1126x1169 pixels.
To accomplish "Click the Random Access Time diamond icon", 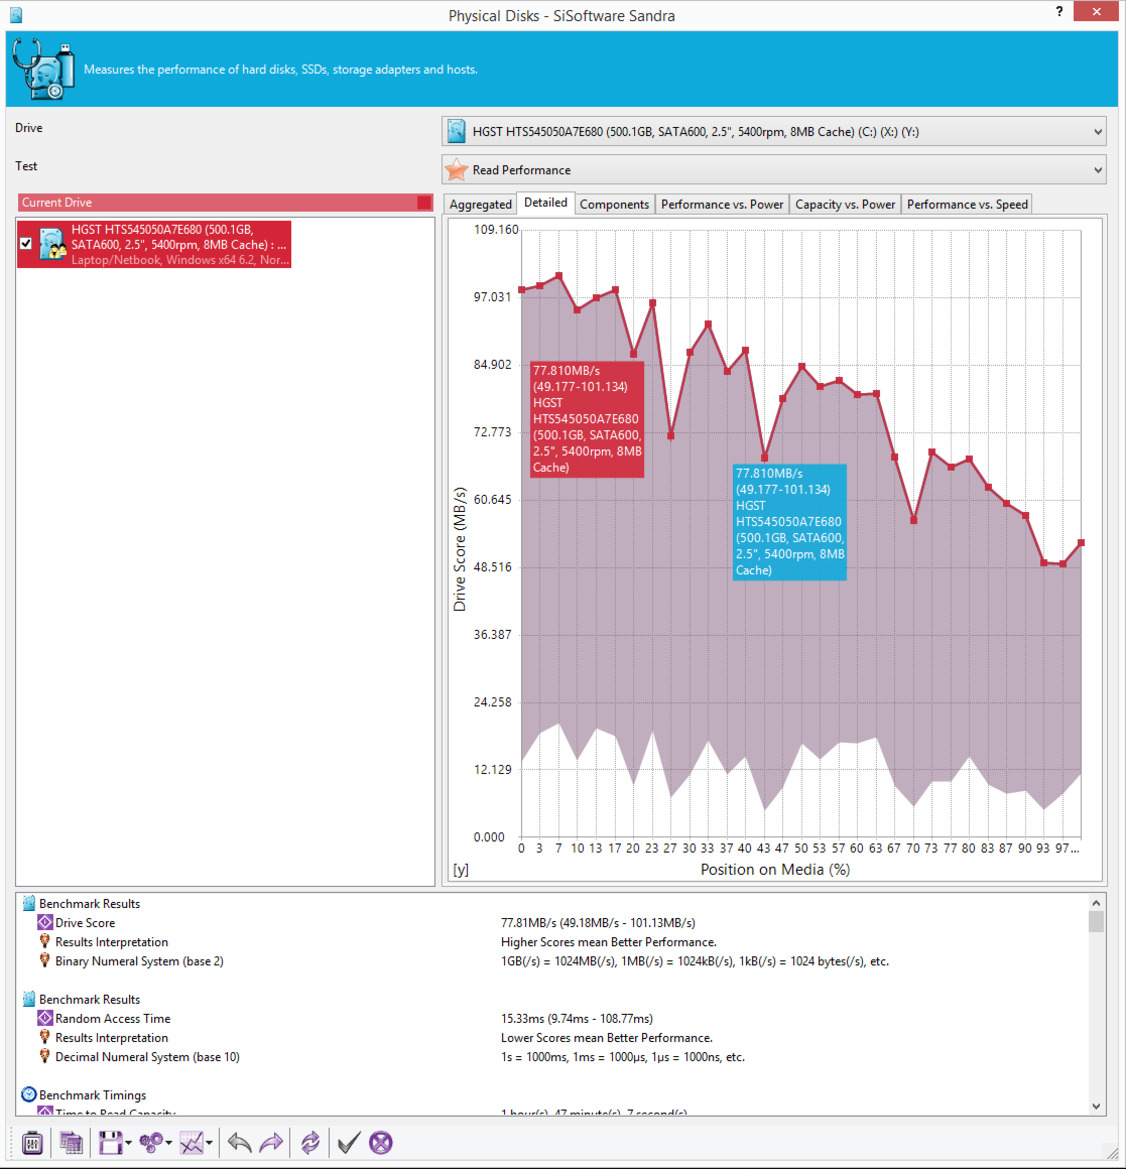I will tap(45, 1018).
